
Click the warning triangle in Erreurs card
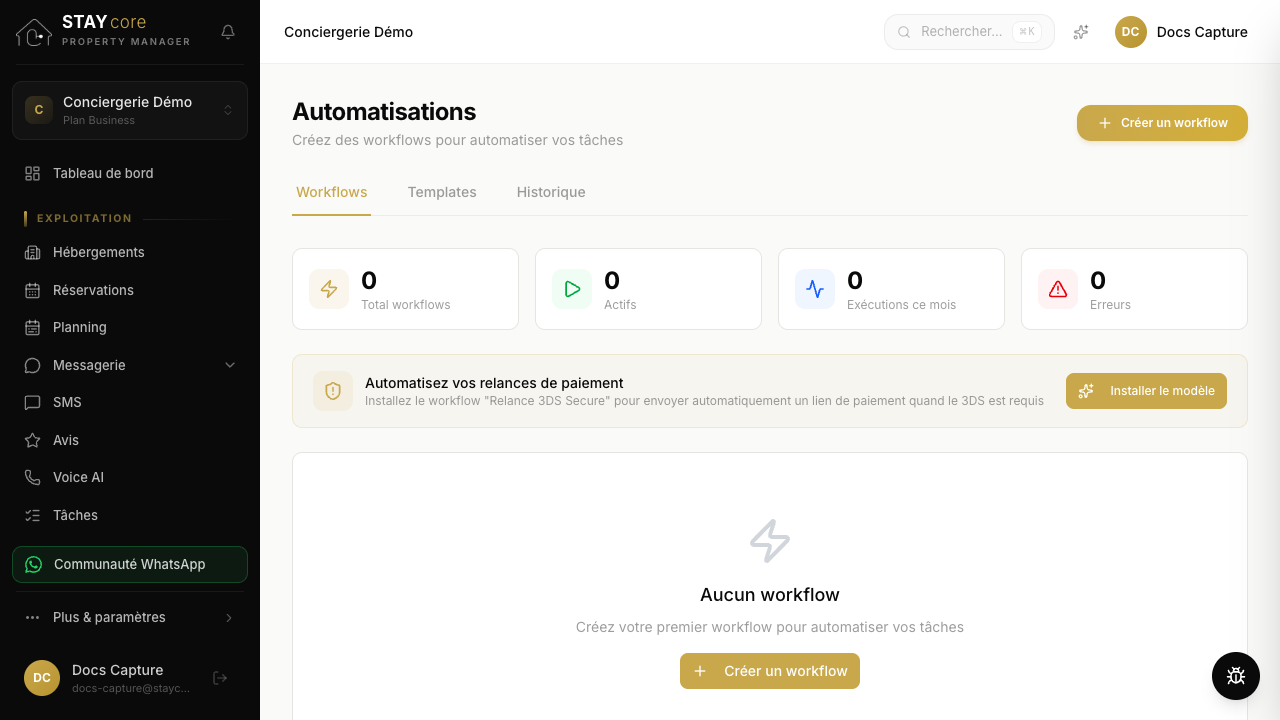click(1058, 289)
